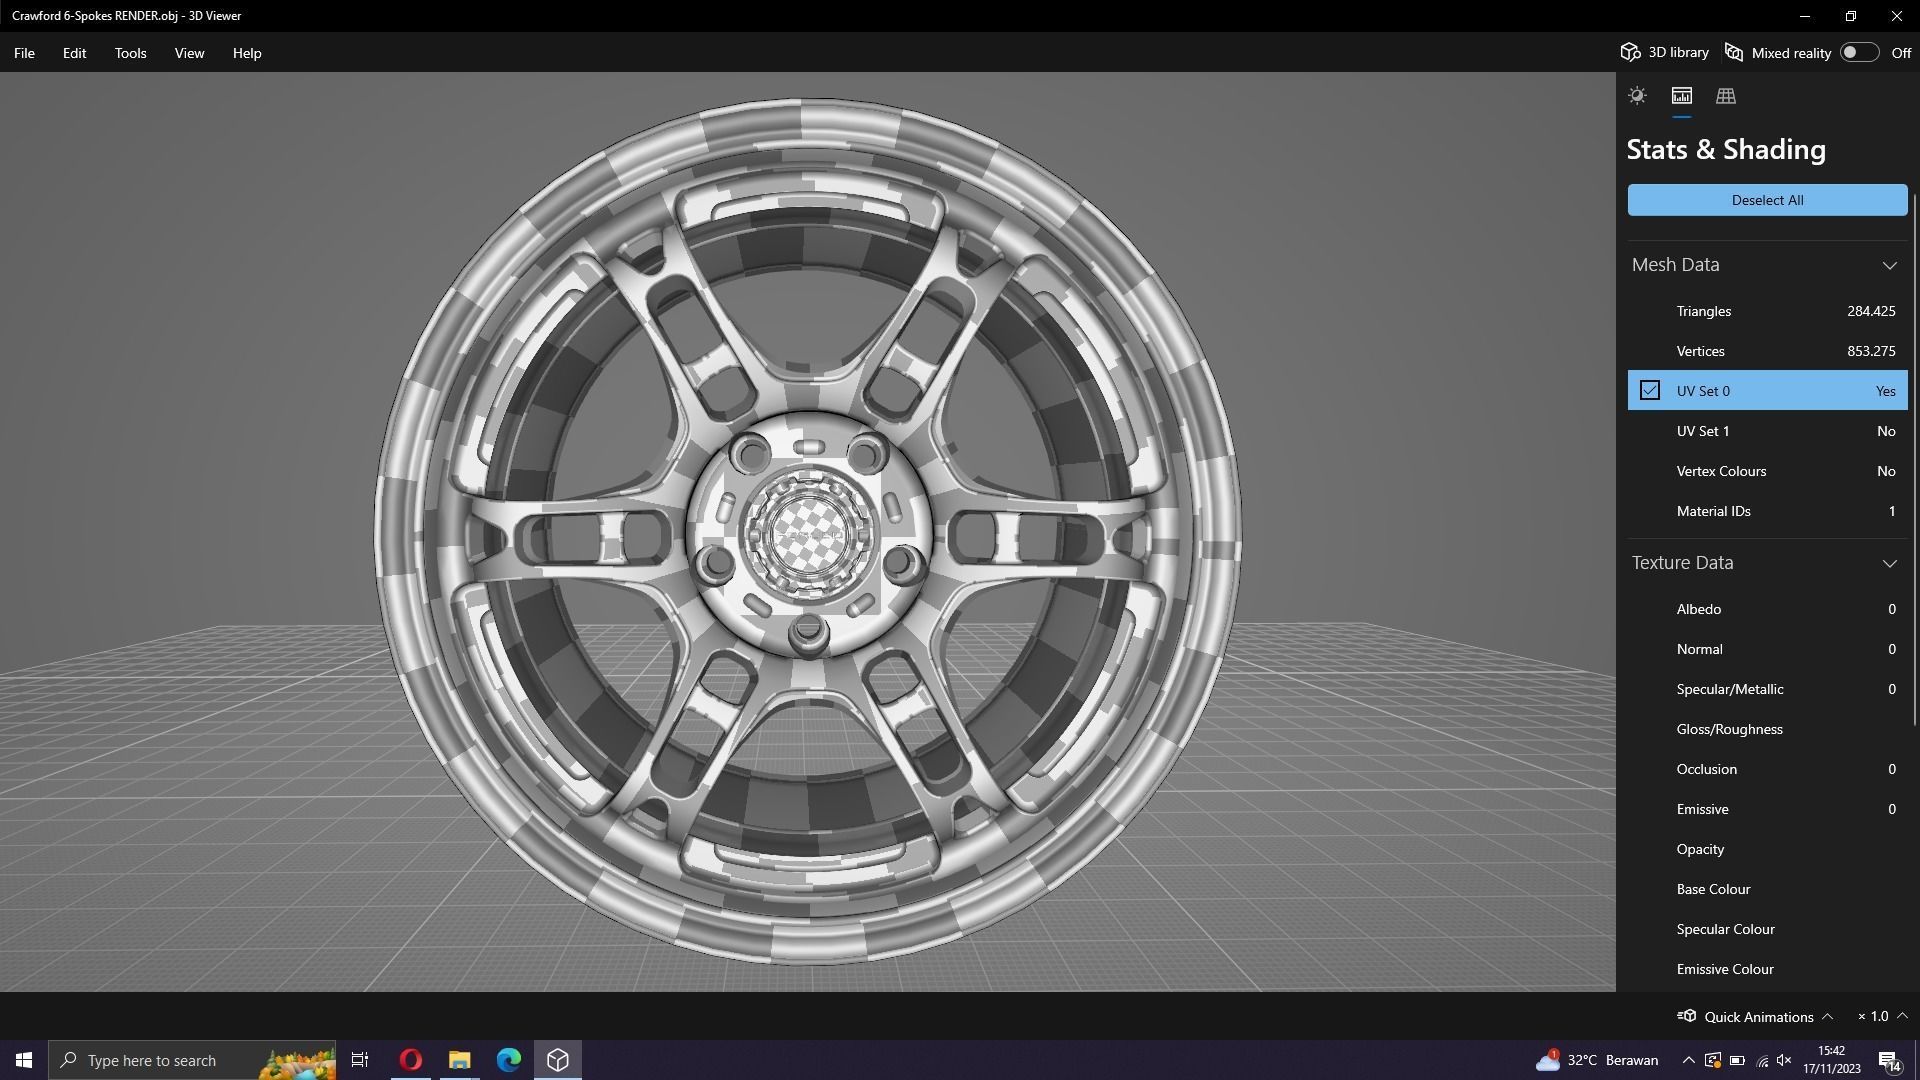The width and height of the screenshot is (1920, 1080).
Task: Click the side panel vertical scrollbar
Action: click(x=1914, y=460)
